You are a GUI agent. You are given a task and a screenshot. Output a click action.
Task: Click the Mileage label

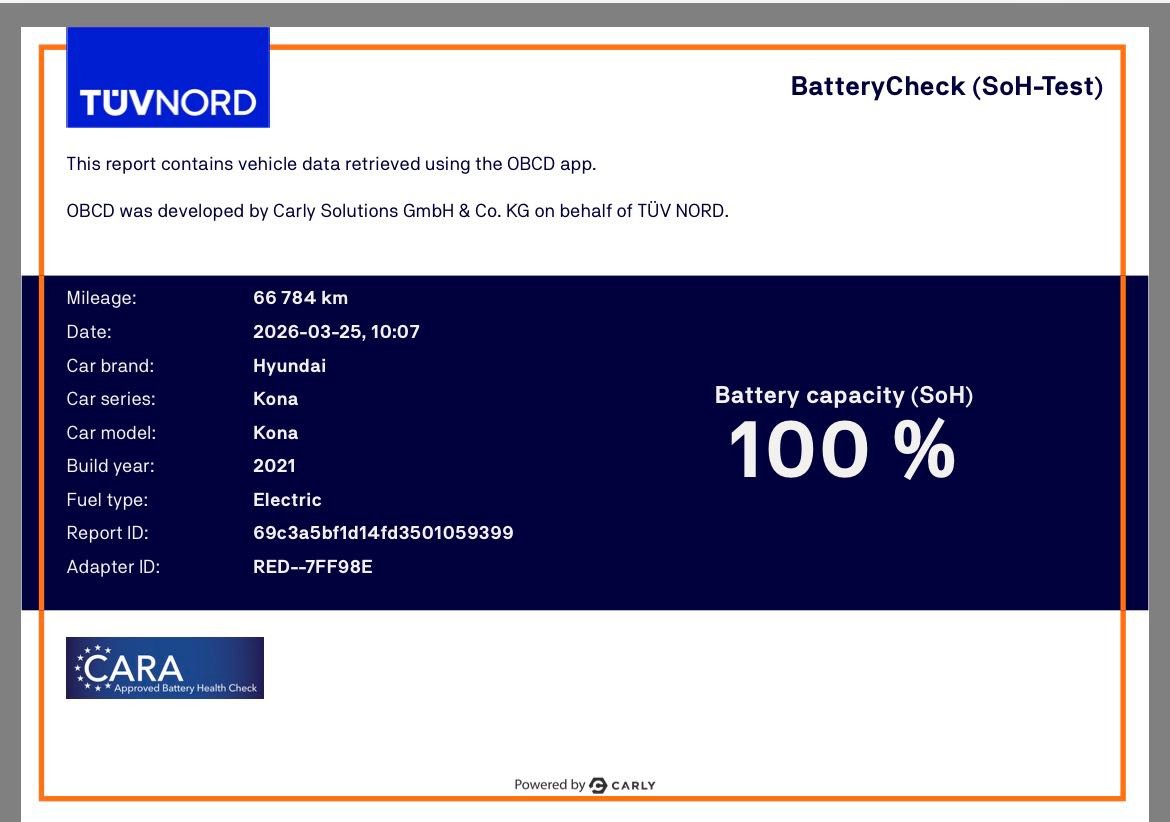click(101, 298)
